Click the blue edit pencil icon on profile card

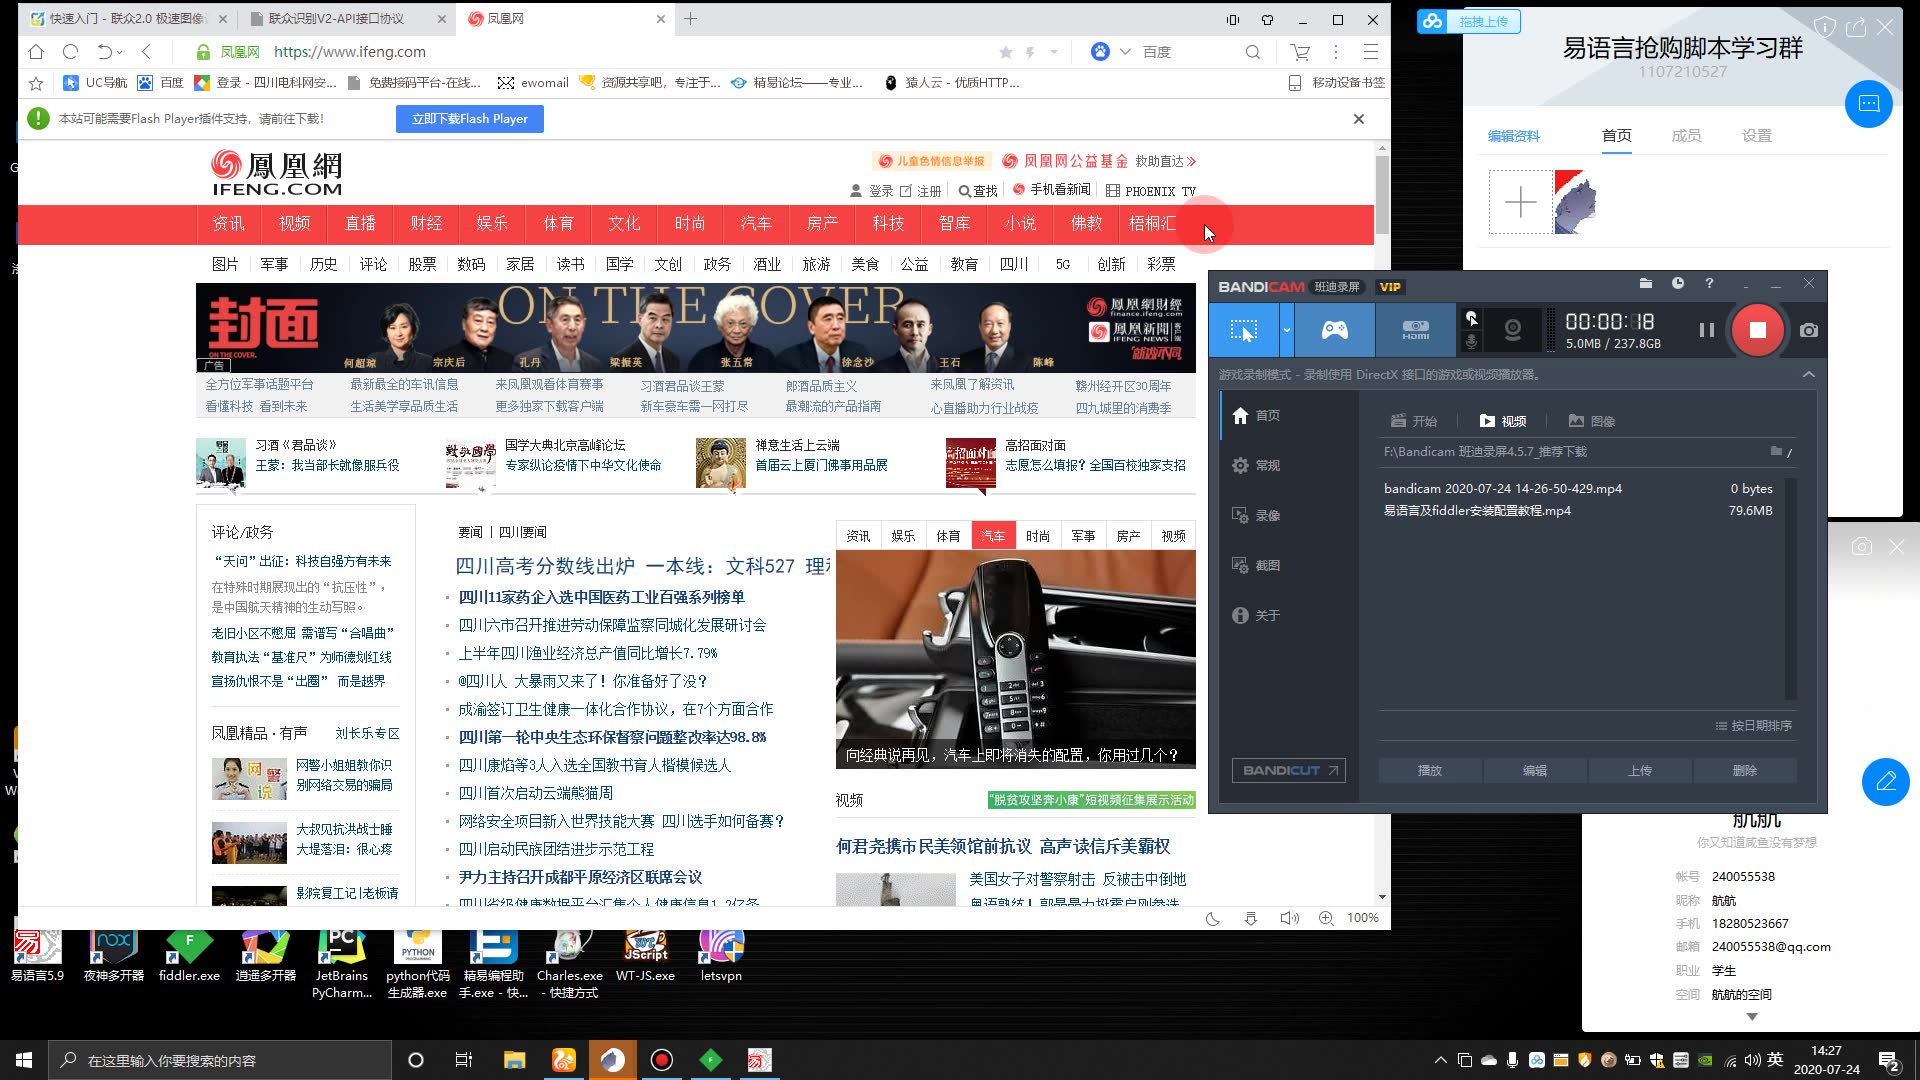pyautogui.click(x=1886, y=782)
